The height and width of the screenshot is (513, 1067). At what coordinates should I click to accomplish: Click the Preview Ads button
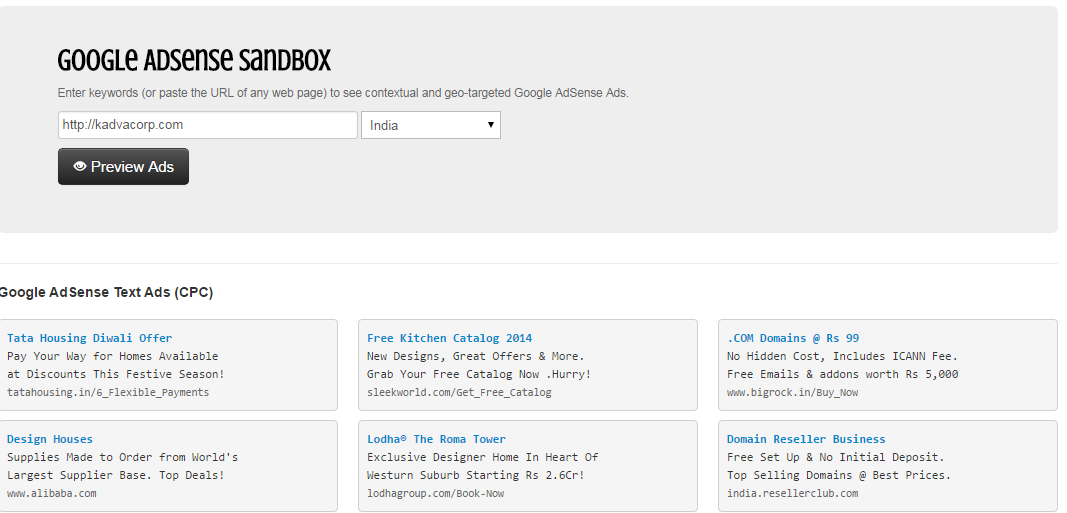123,167
